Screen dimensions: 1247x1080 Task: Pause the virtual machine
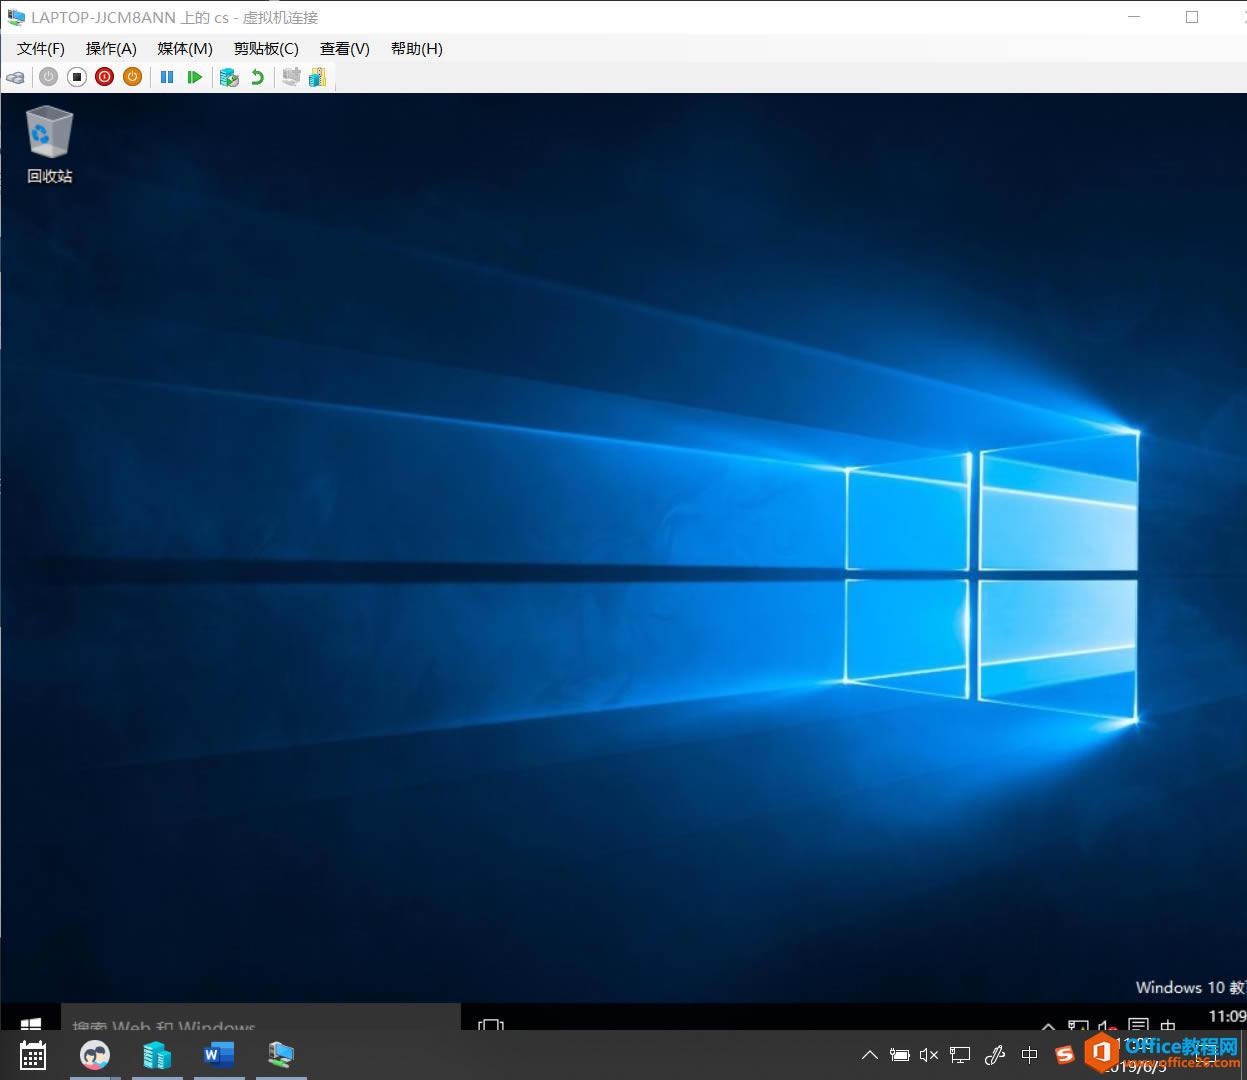tap(167, 77)
